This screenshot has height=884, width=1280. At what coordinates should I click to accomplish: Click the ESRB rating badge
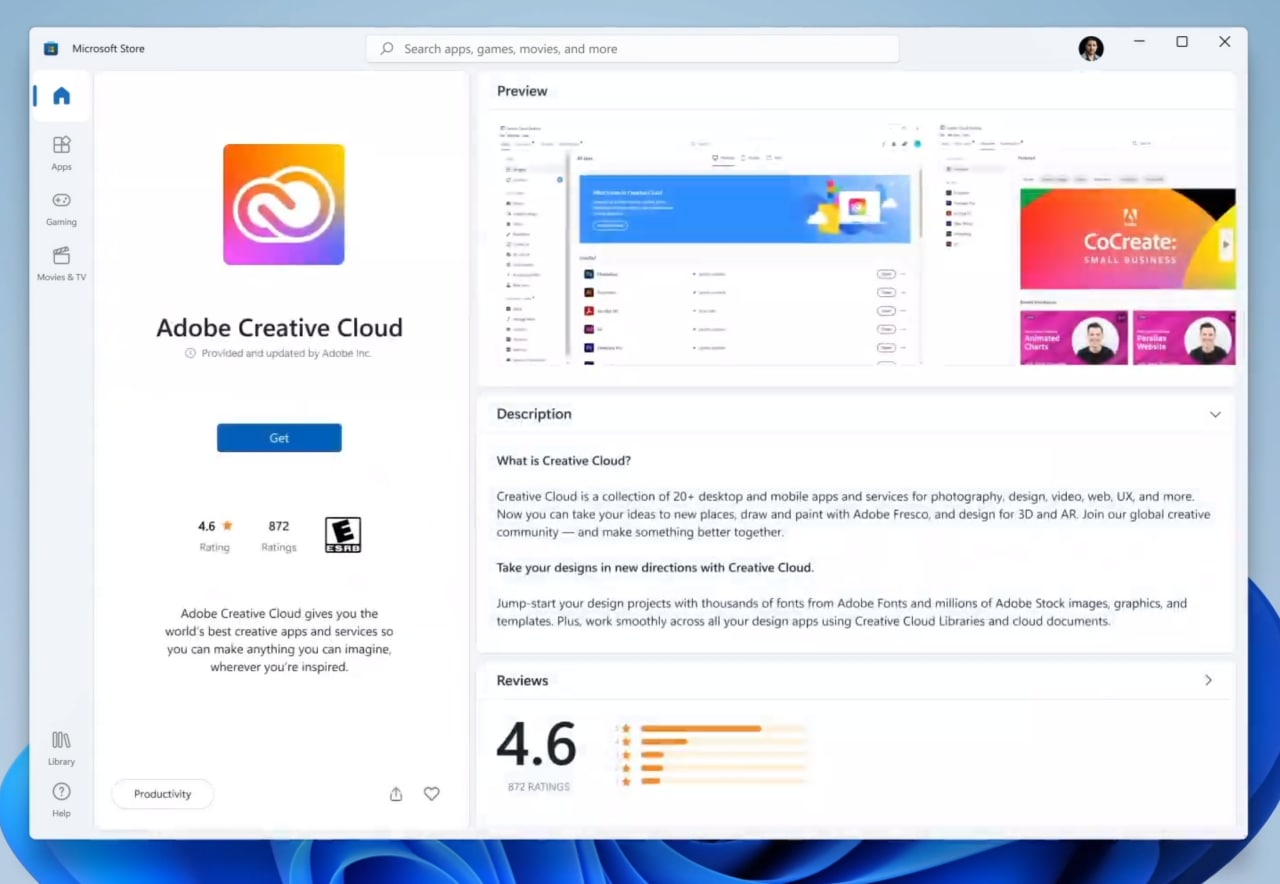tap(343, 535)
